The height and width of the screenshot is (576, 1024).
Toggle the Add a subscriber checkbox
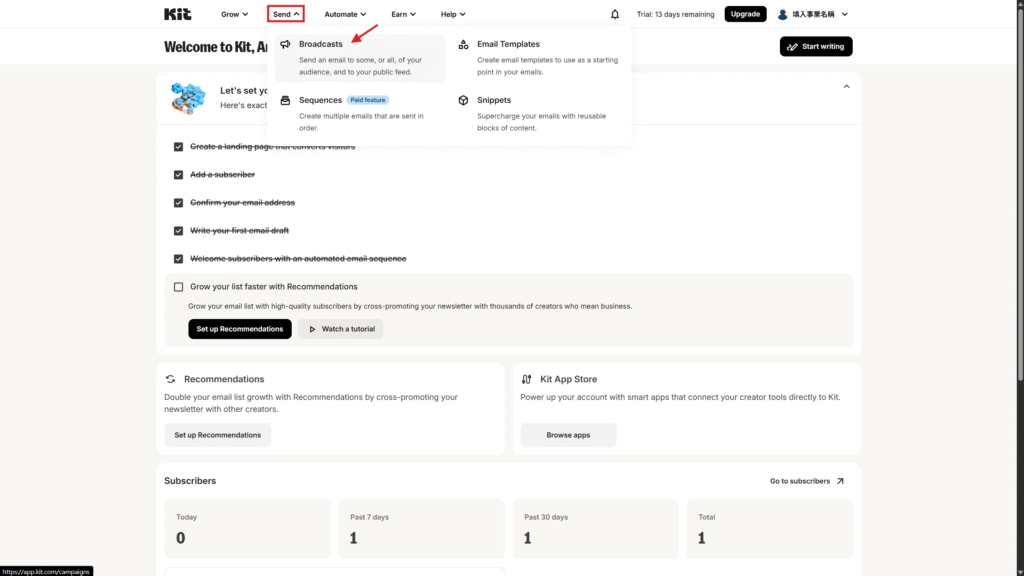178,175
